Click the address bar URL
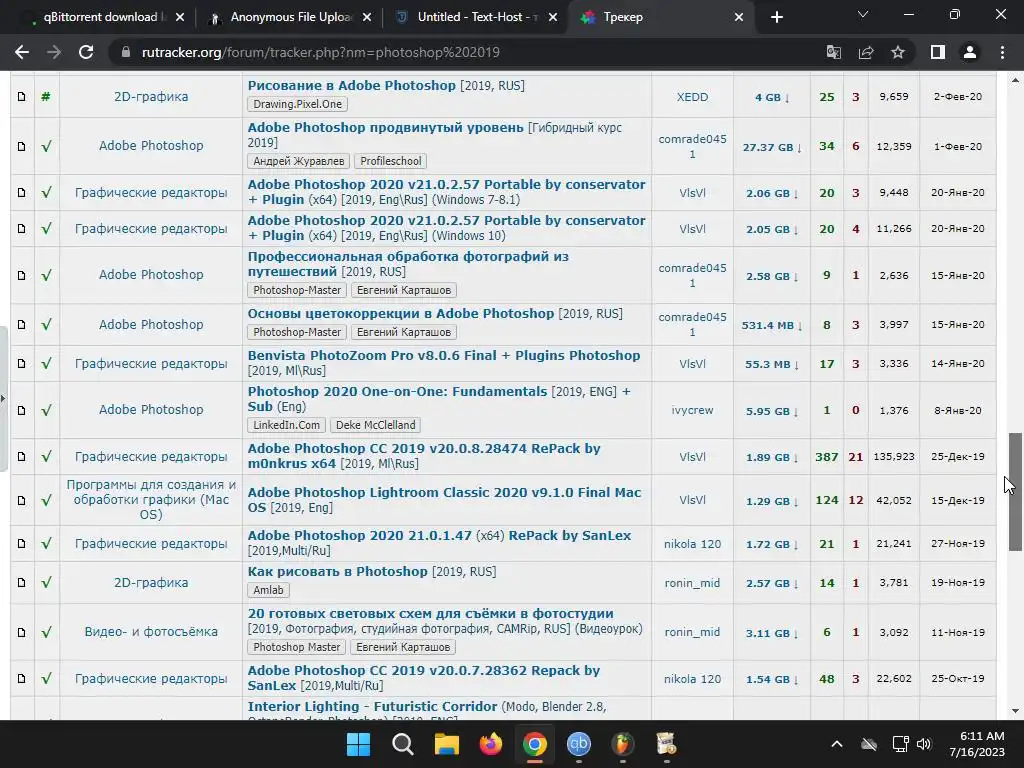Viewport: 1024px width, 768px height. coord(321,52)
